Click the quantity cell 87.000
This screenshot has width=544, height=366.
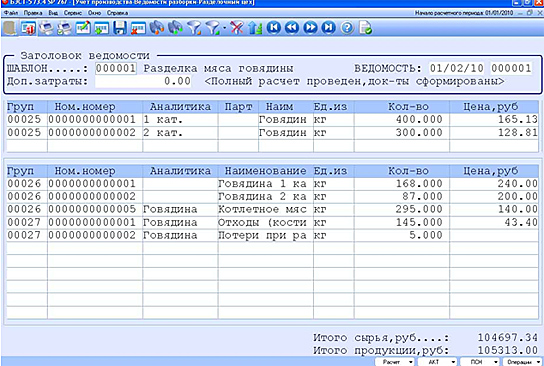tap(402, 196)
